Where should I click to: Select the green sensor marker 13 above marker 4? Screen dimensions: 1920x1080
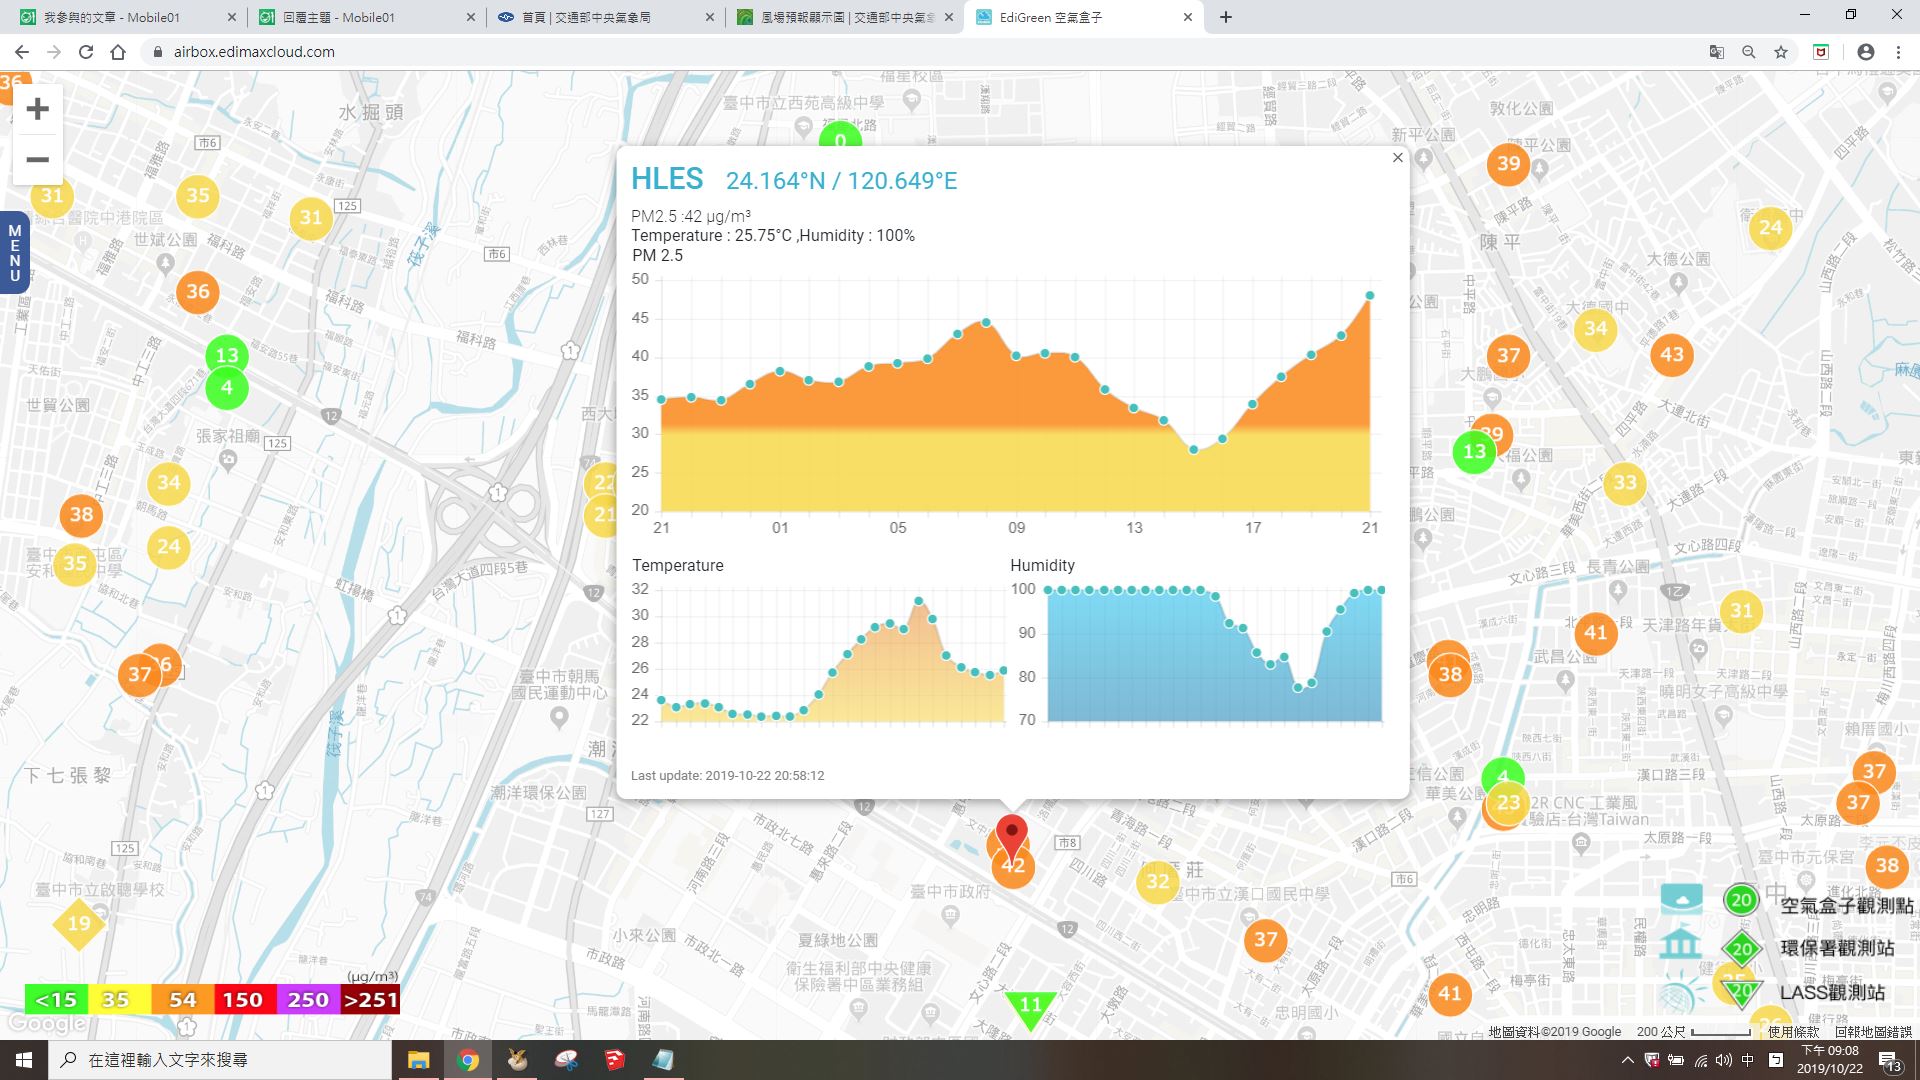click(x=227, y=355)
